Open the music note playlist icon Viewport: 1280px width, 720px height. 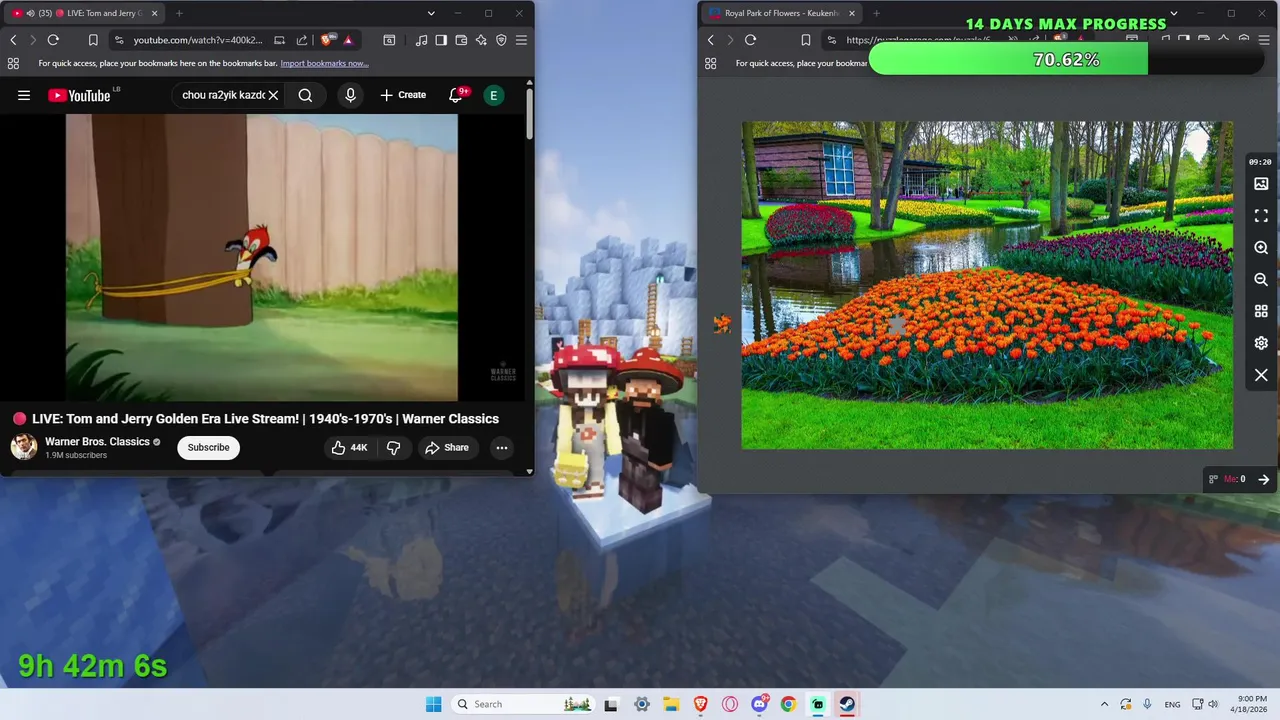tap(421, 40)
